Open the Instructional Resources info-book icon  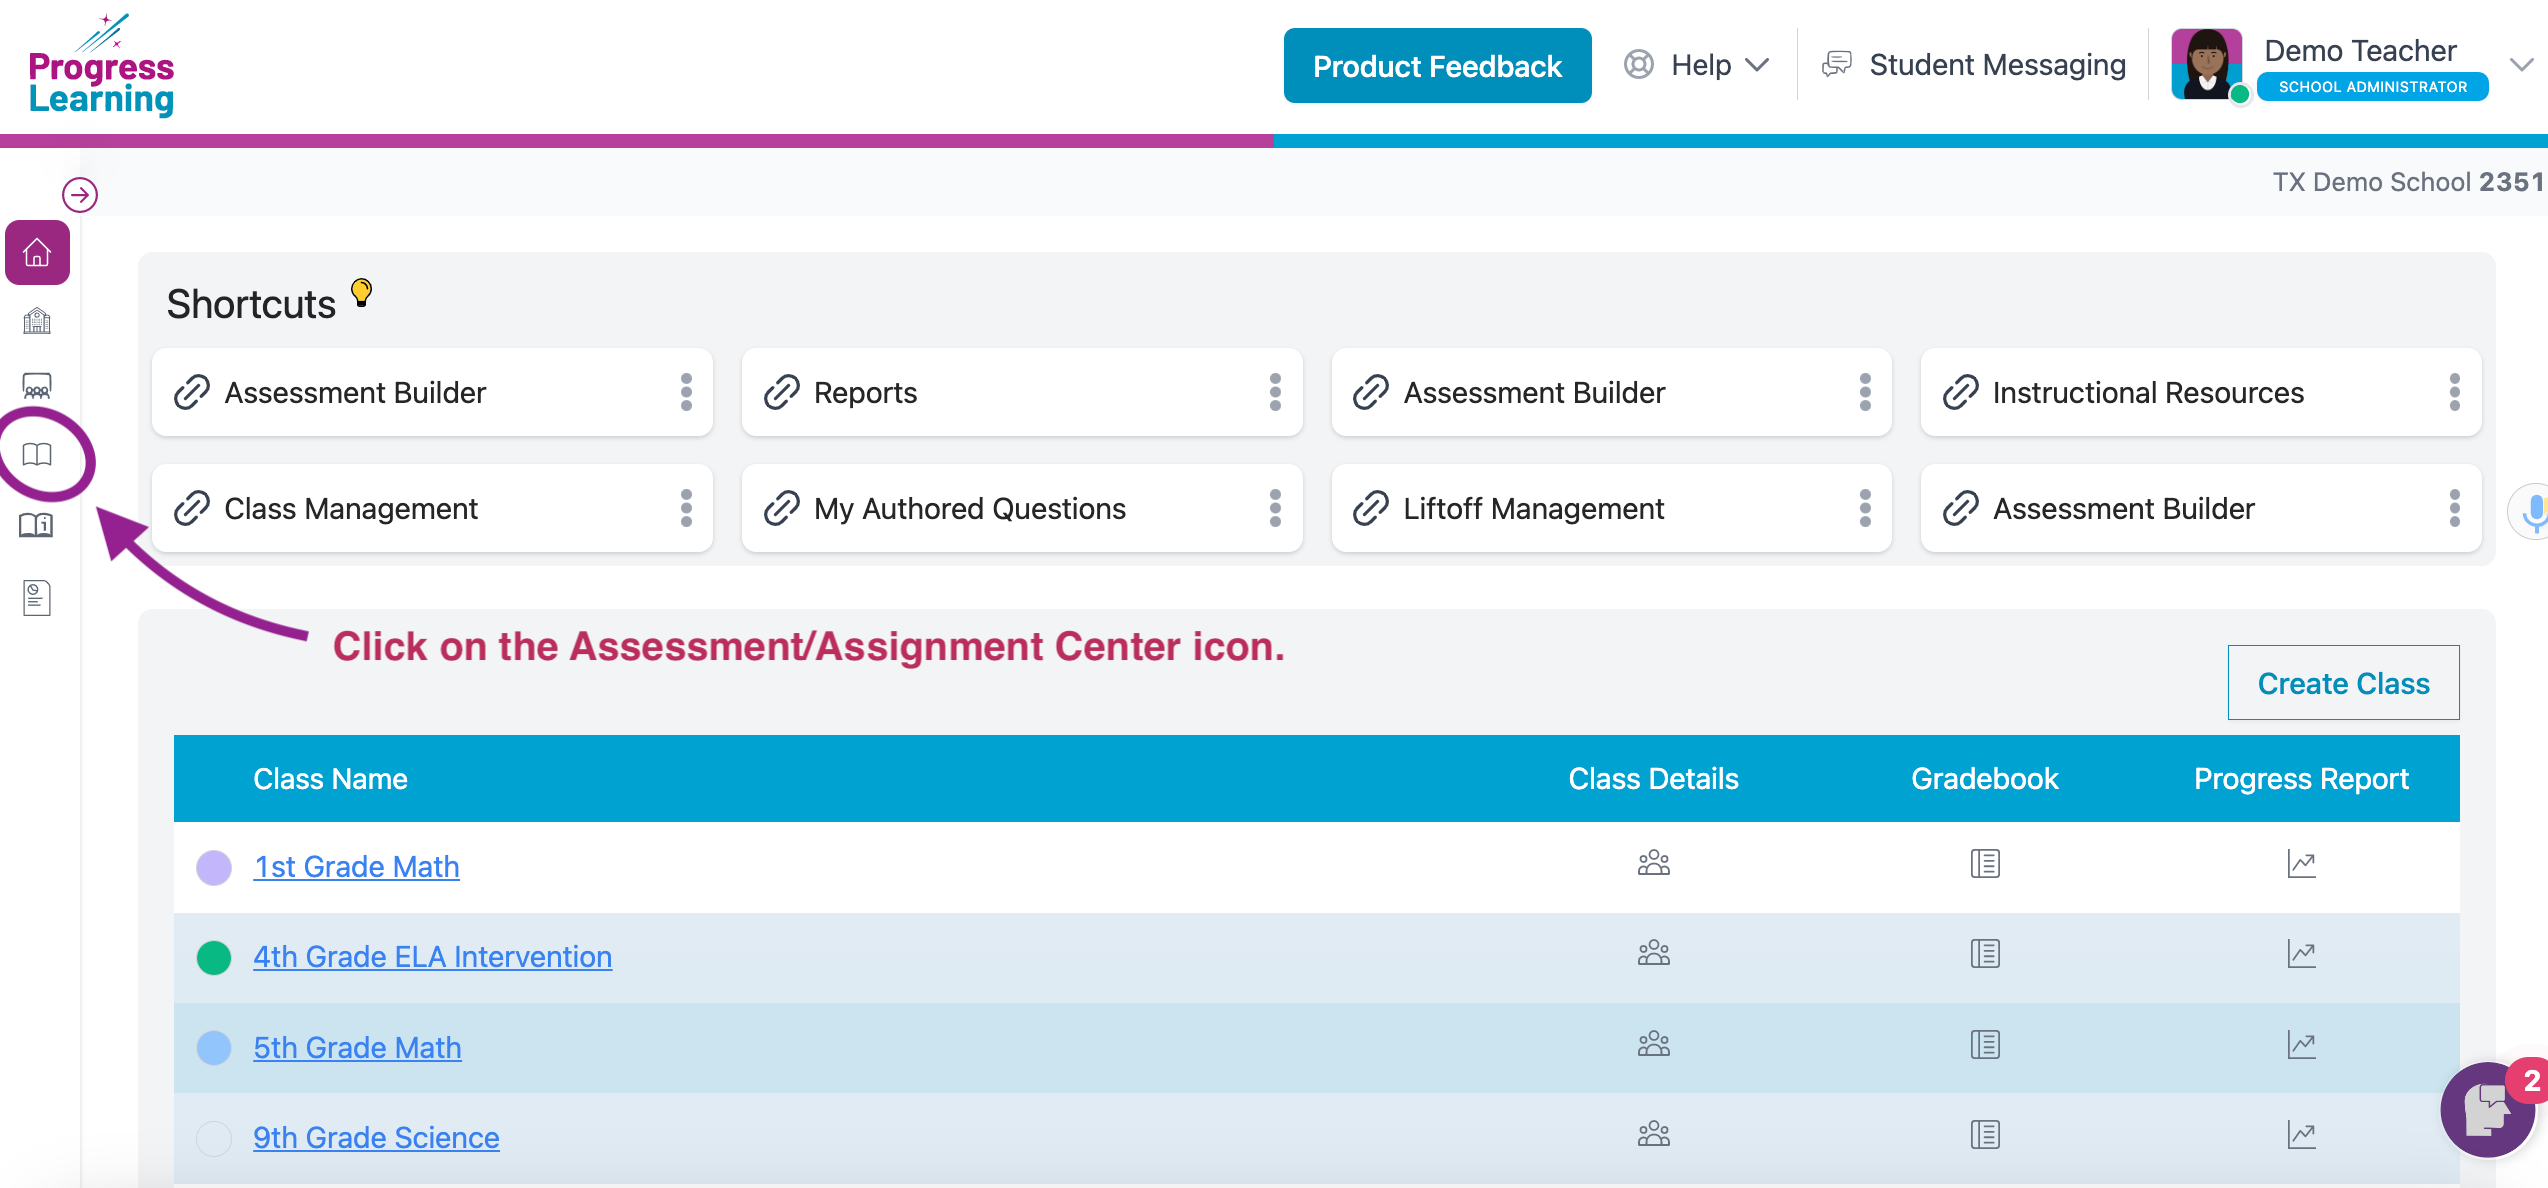tap(37, 525)
